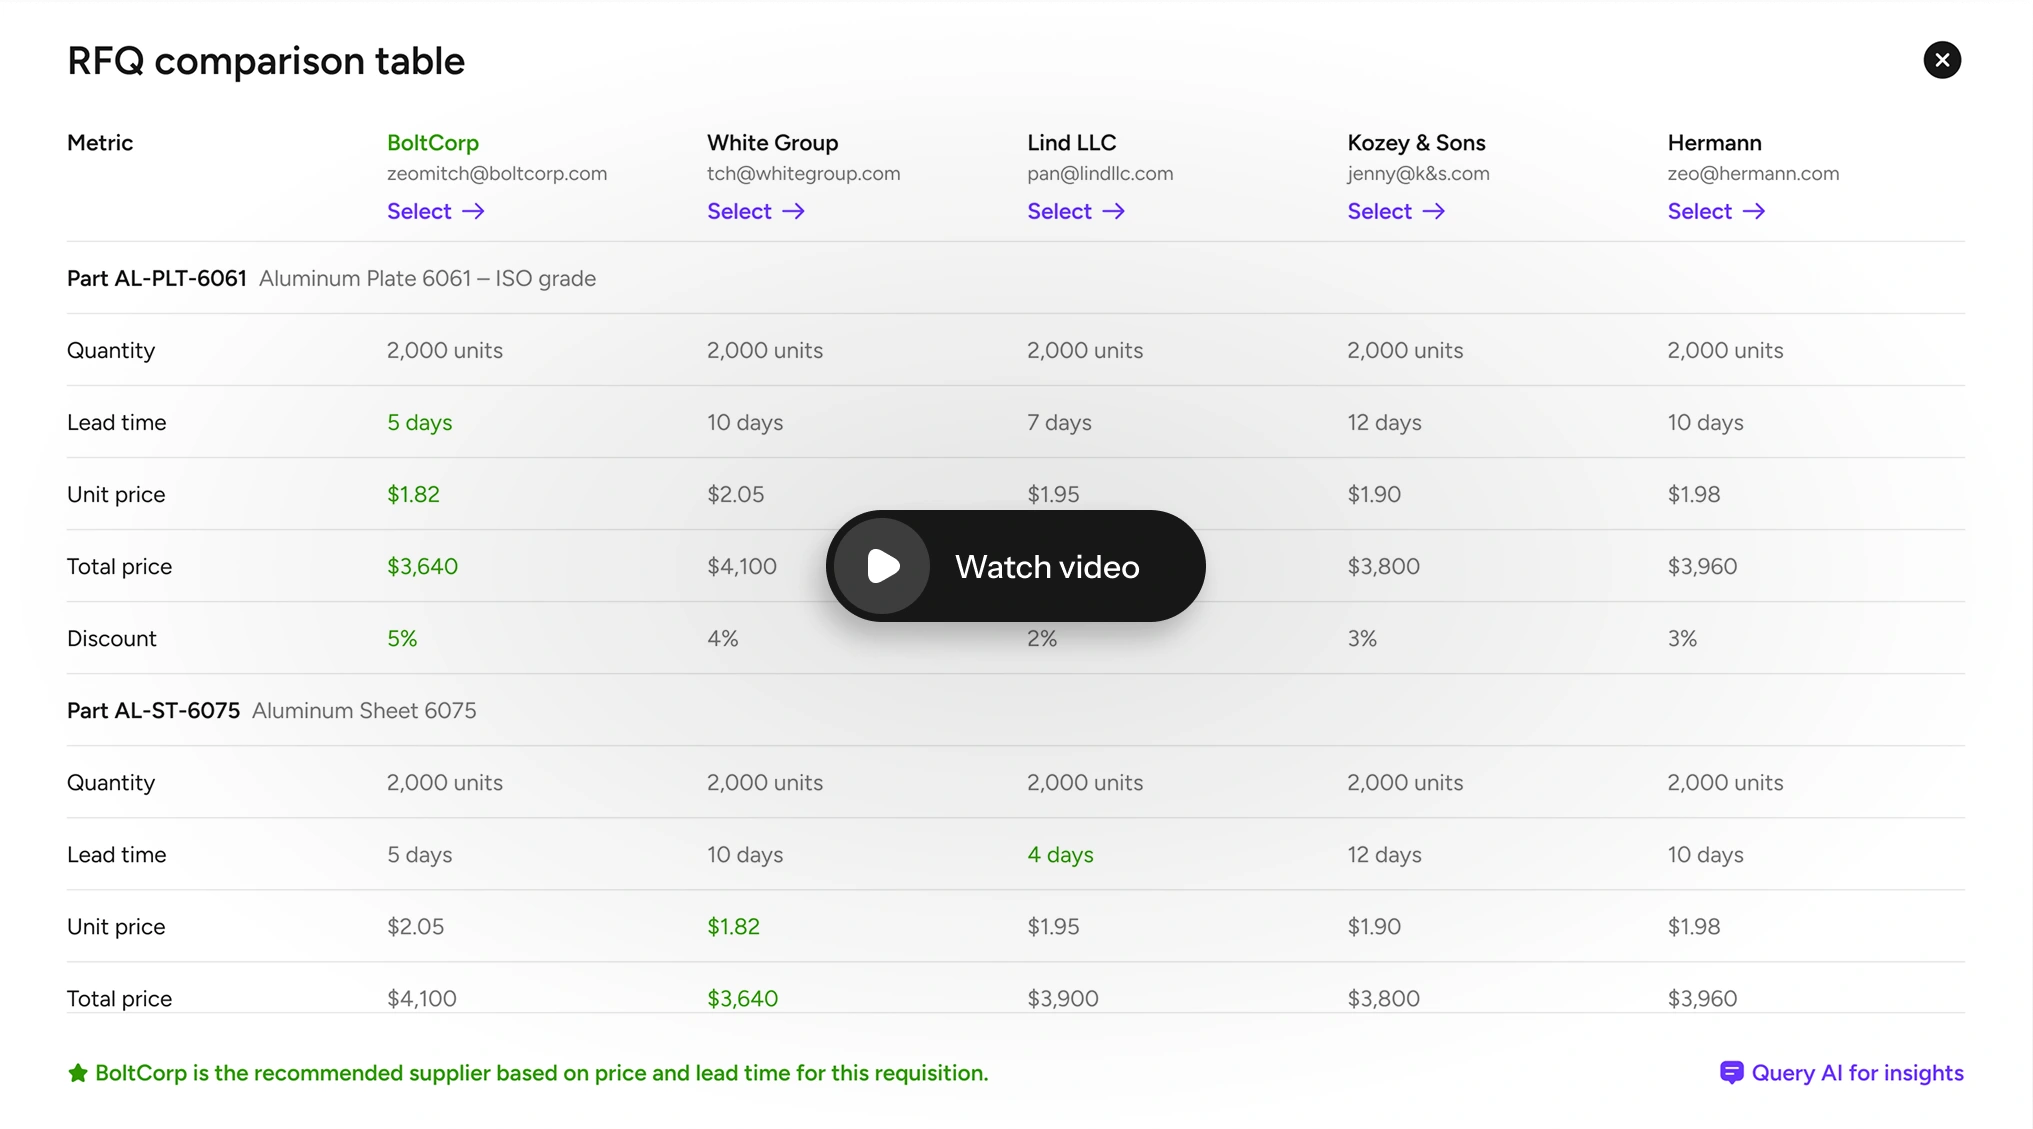This screenshot has height=1129, width=2033.
Task: Click zeomitch@boltcorp.com email address
Action: [x=497, y=173]
